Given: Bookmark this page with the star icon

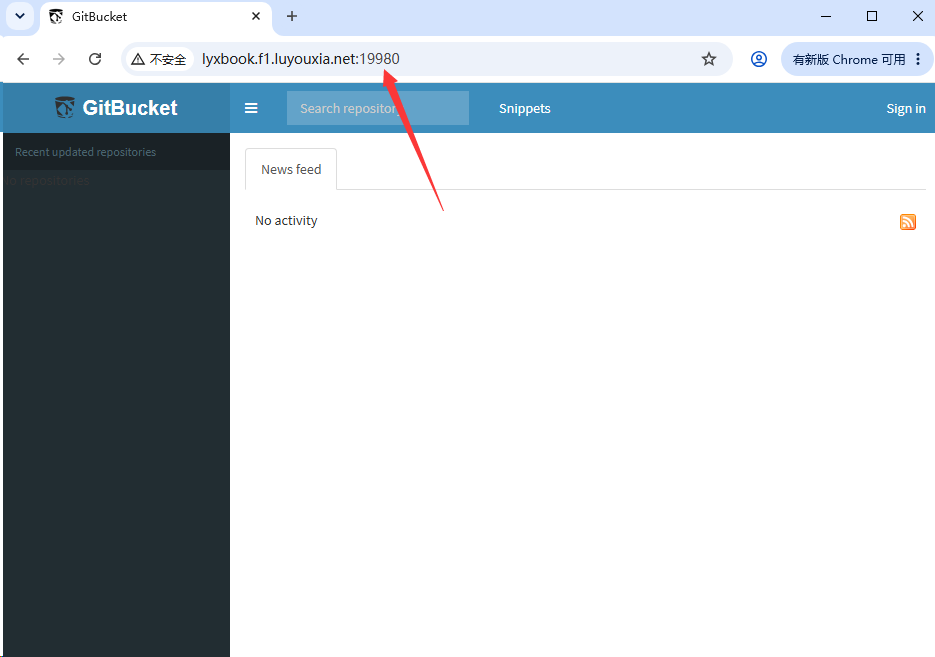Looking at the screenshot, I should (708, 59).
